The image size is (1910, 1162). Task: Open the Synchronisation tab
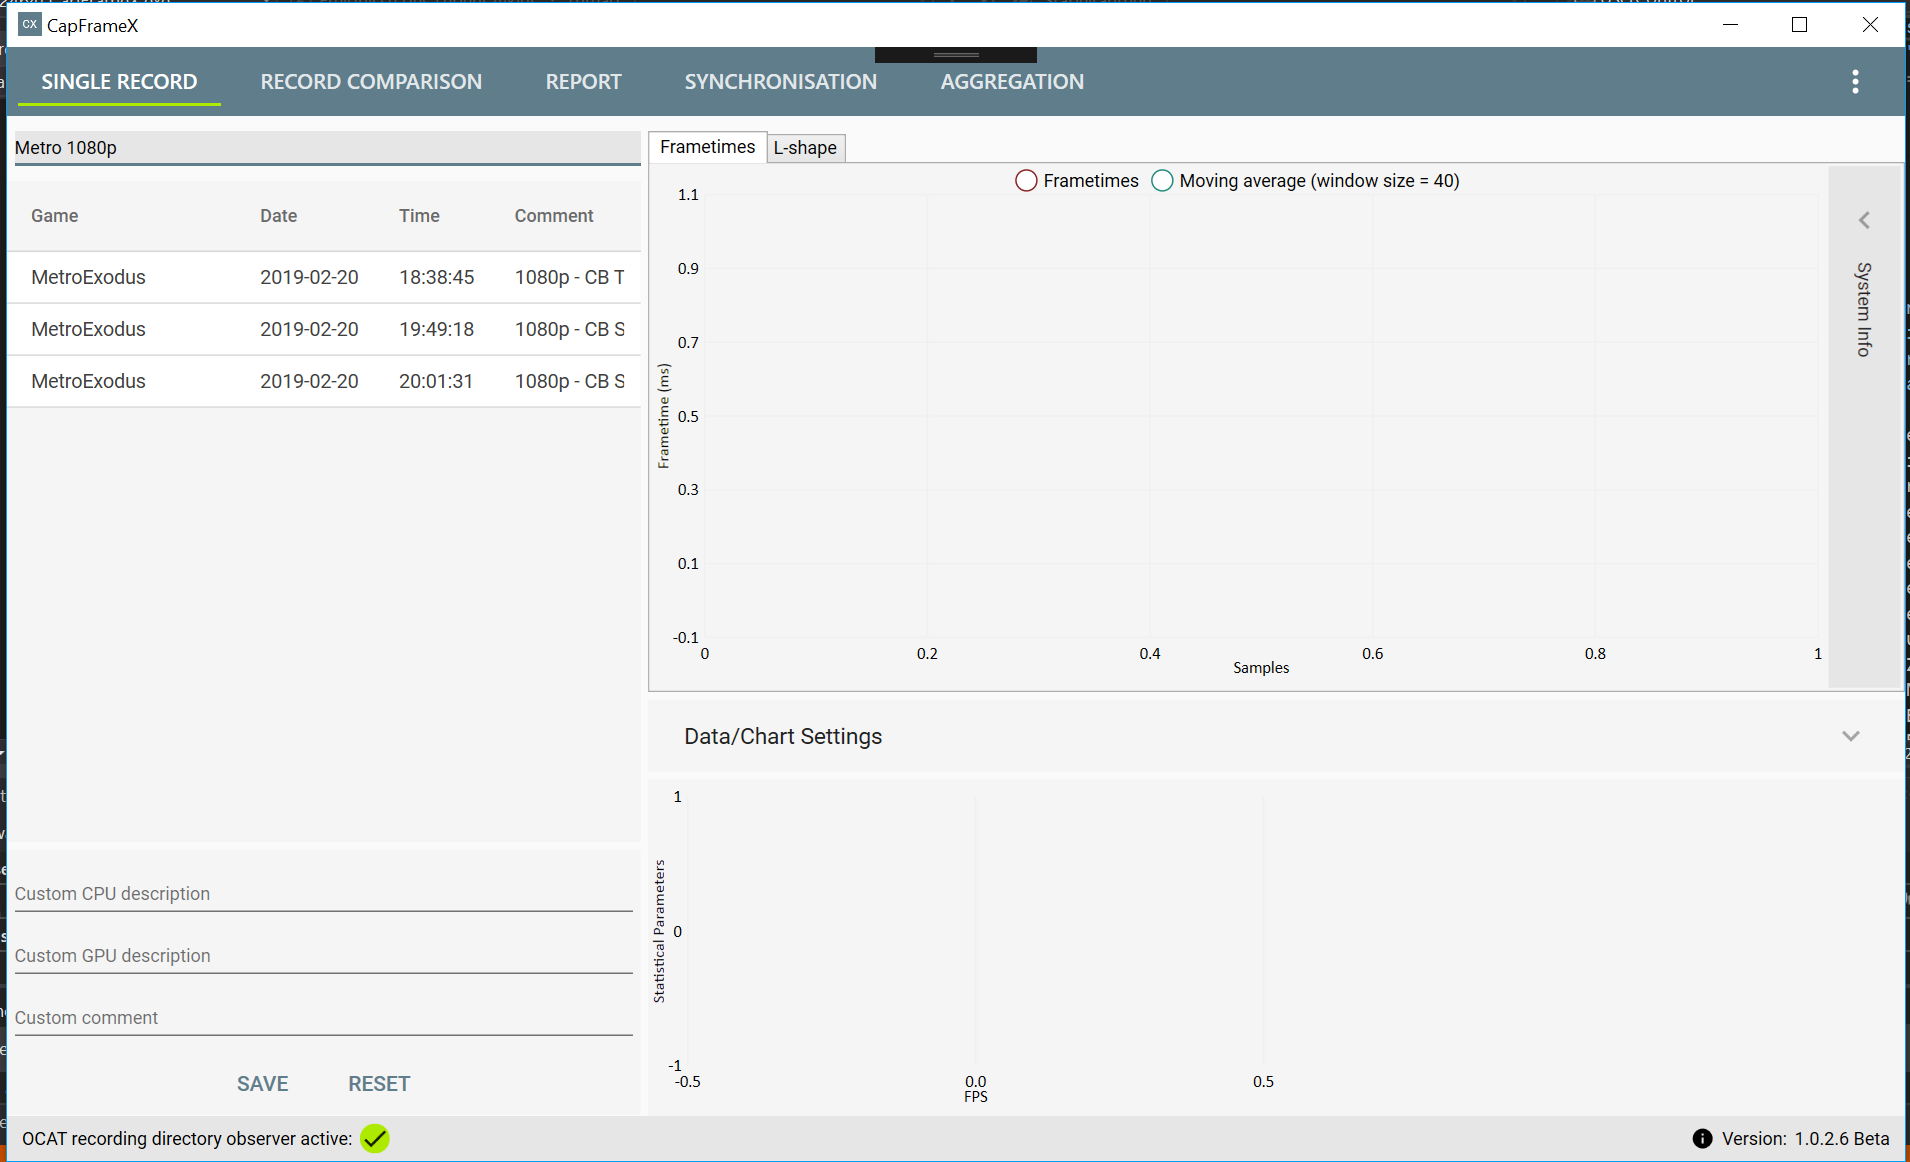click(780, 82)
